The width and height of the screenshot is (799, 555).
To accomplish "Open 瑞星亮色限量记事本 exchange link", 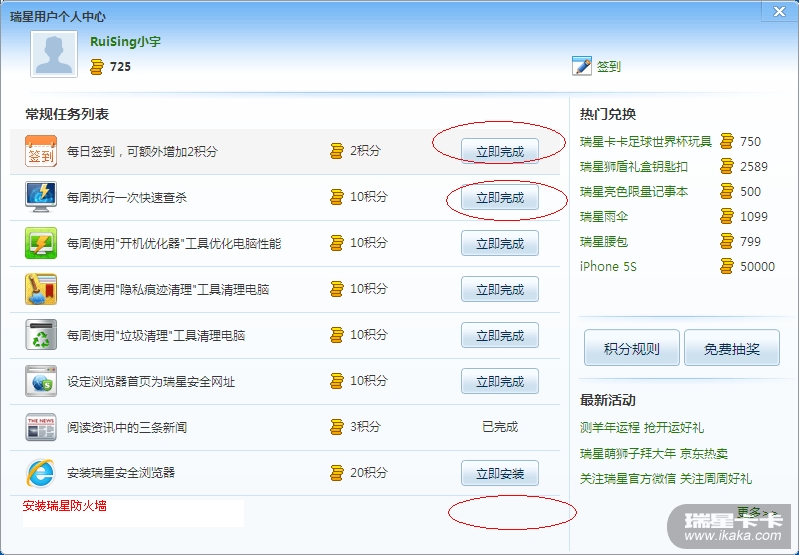I will click(x=633, y=192).
